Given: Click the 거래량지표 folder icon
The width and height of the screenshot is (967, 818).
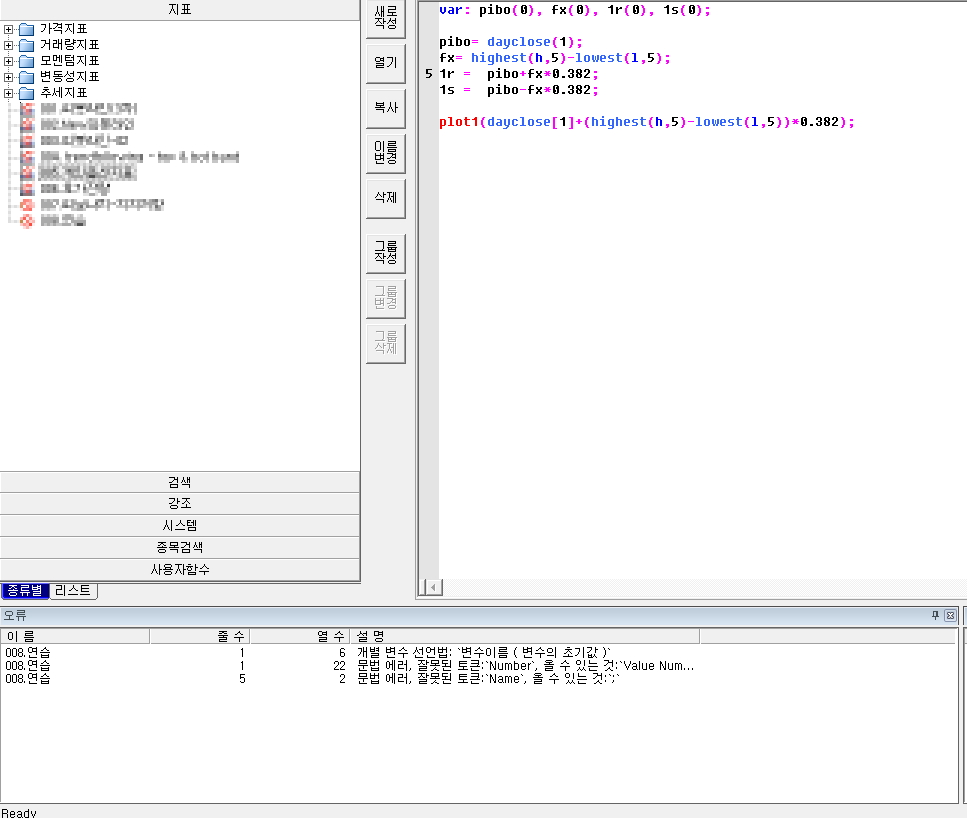Looking at the screenshot, I should pyautogui.click(x=27, y=45).
